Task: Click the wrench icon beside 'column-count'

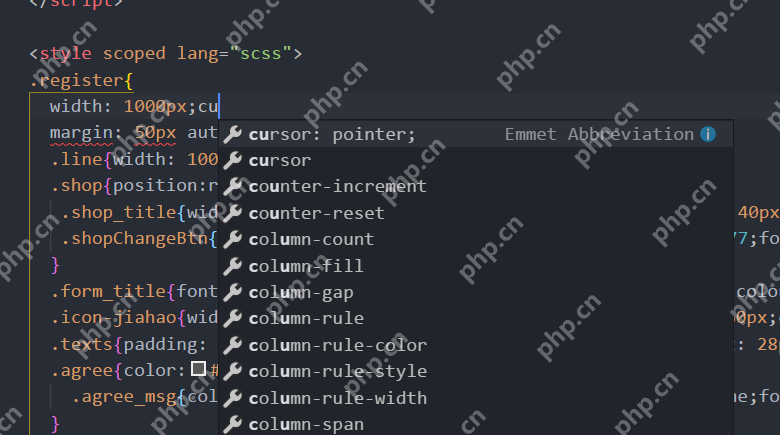Action: (x=232, y=239)
